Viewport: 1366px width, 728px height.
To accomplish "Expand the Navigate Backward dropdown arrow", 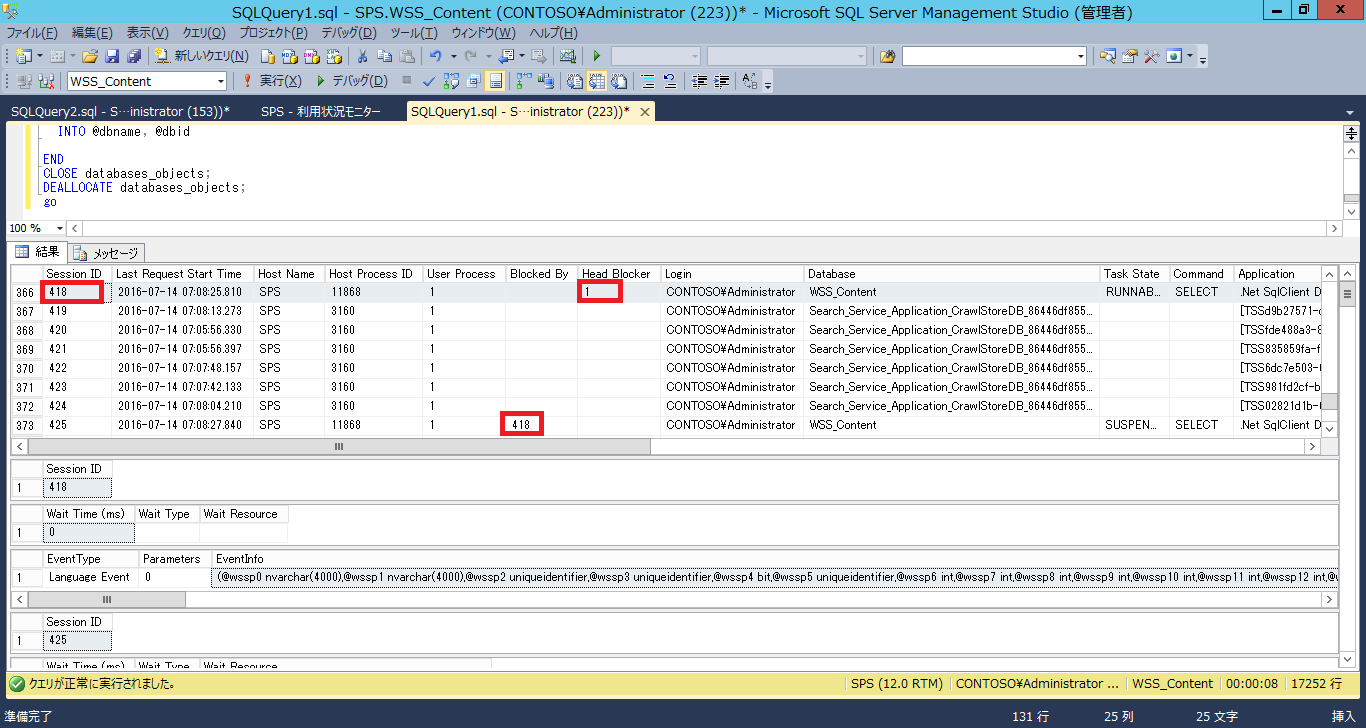I will pos(523,56).
